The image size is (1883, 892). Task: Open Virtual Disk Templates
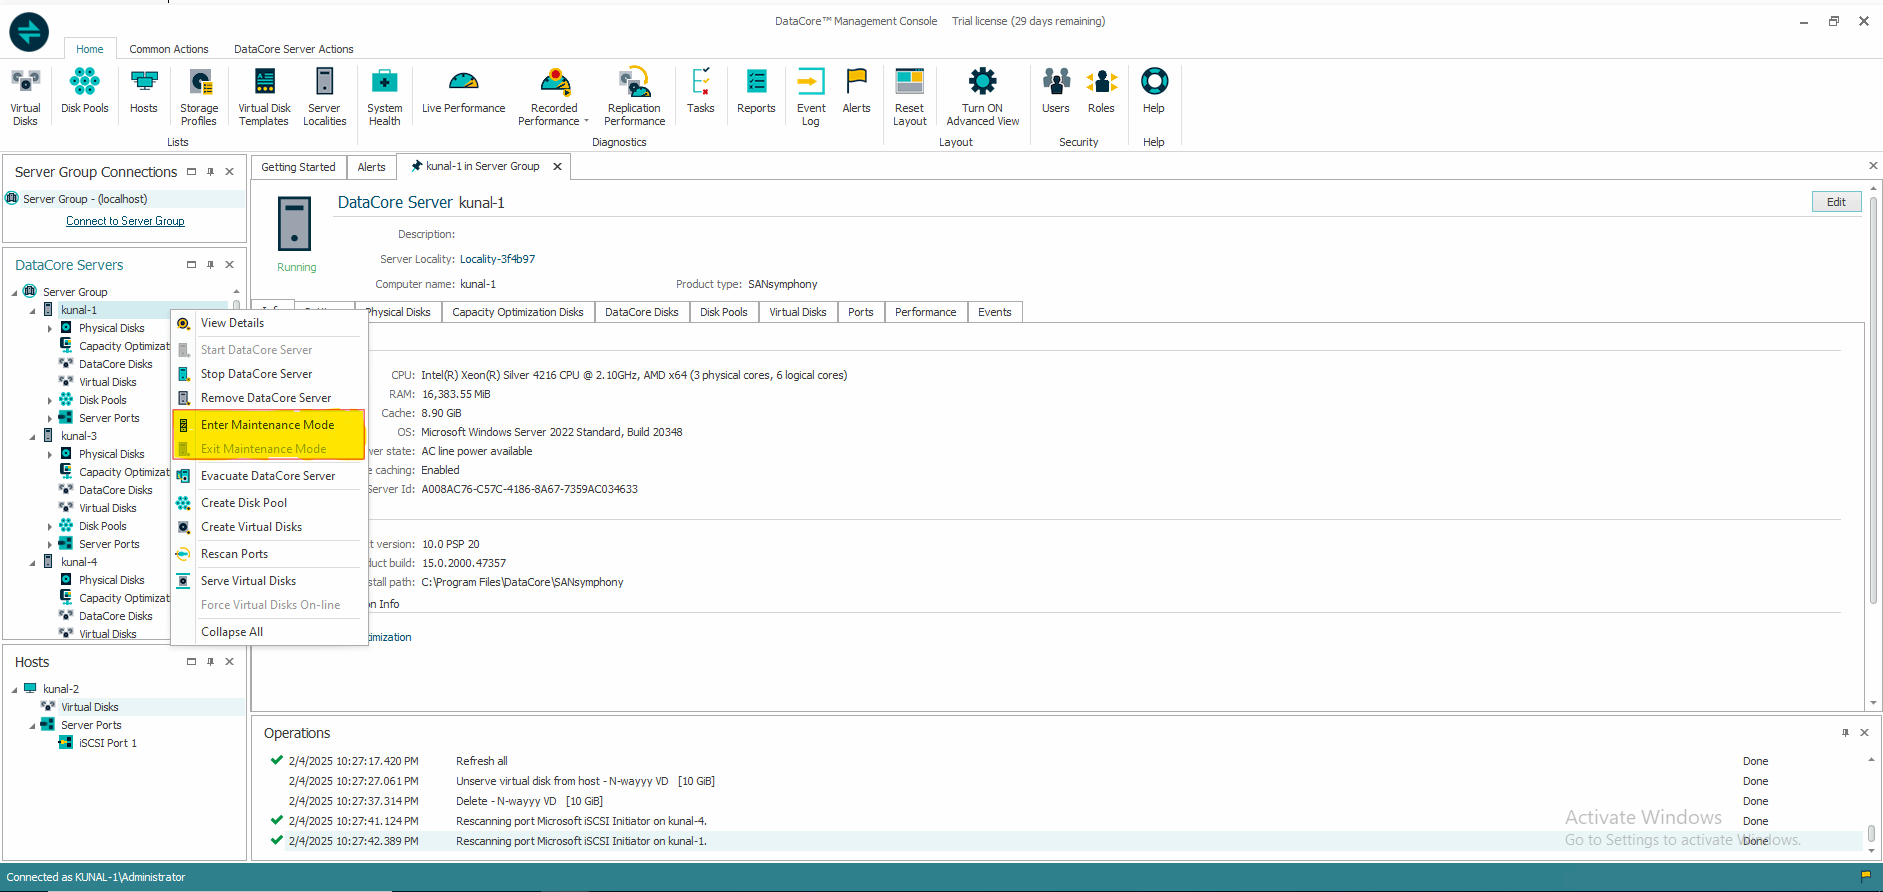[x=264, y=97]
